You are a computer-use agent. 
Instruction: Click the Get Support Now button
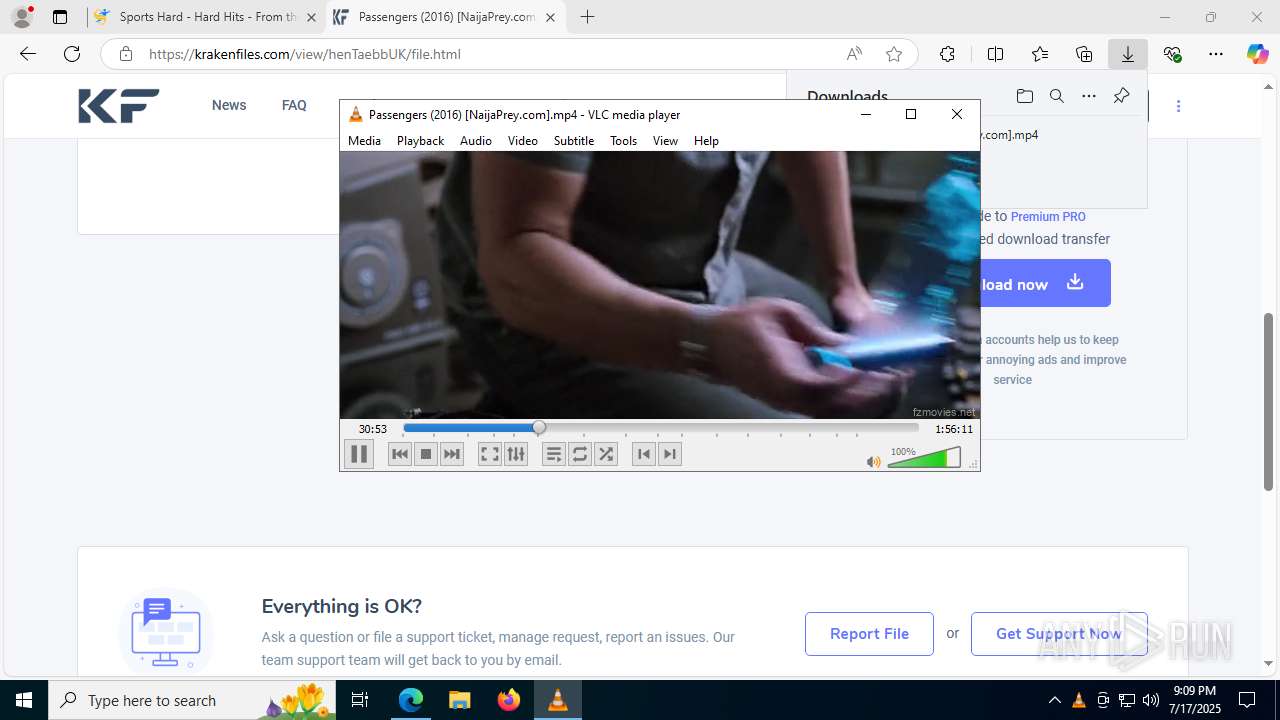1059,634
